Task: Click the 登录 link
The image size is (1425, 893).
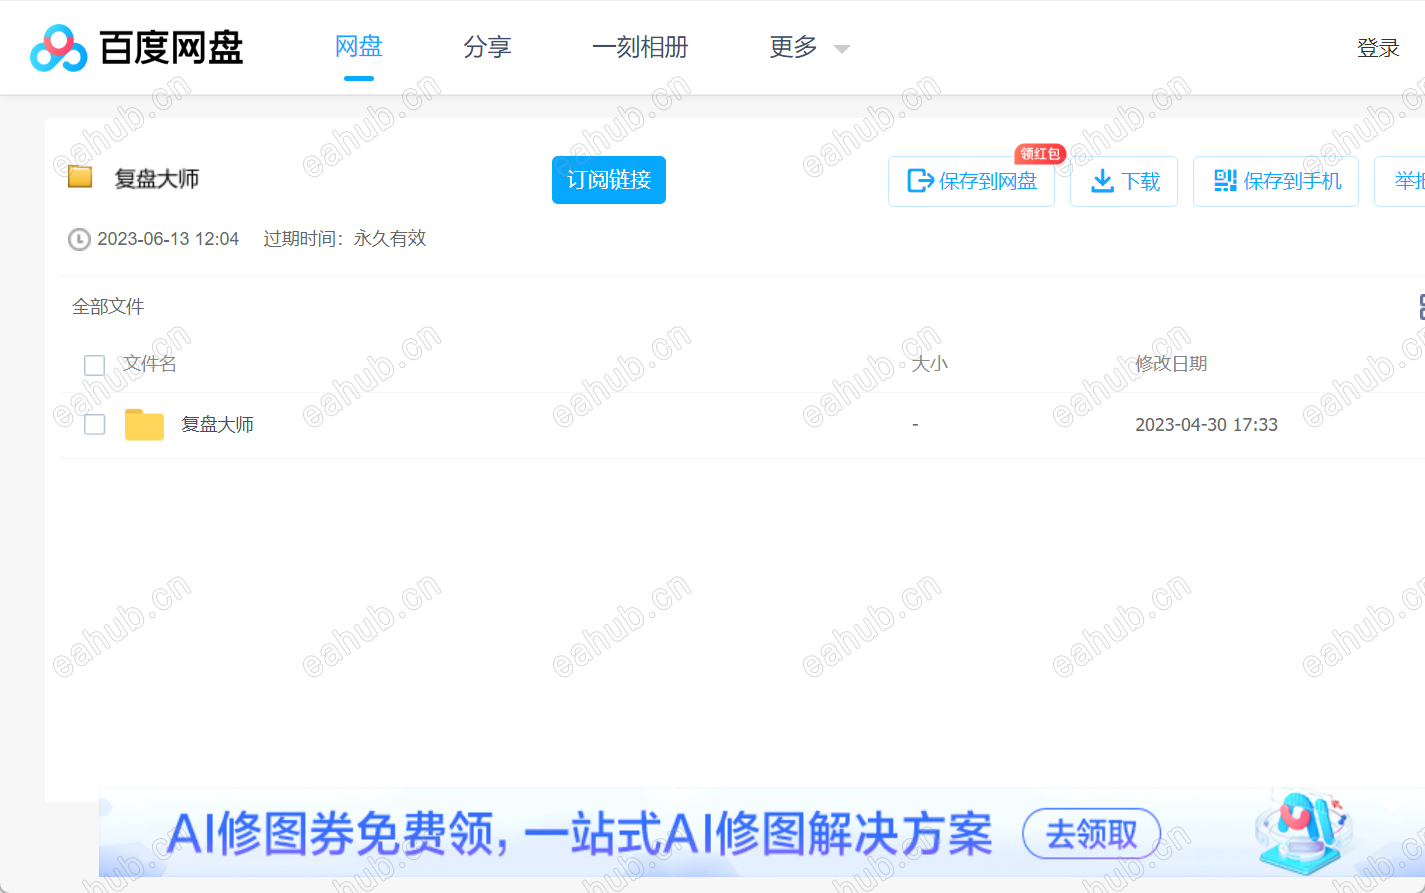Action: click(1378, 48)
